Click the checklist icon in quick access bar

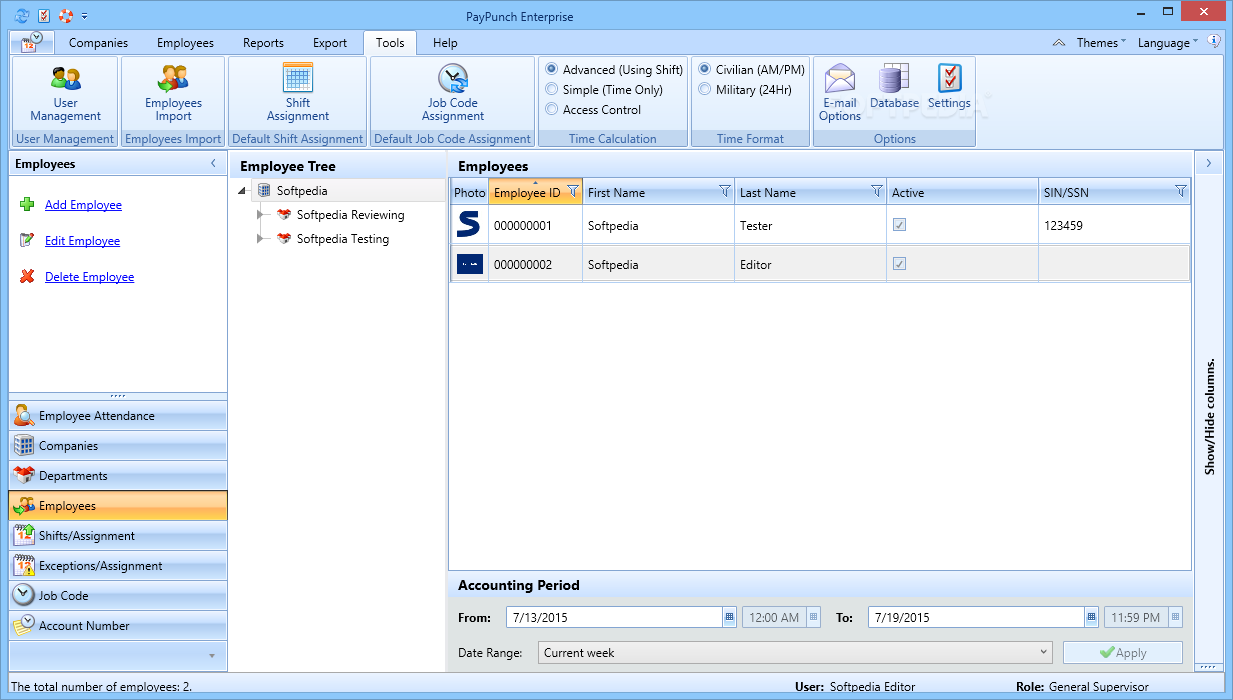pos(43,15)
